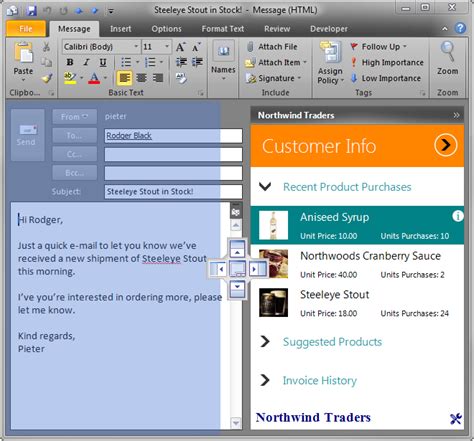Image resolution: width=474 pixels, height=441 pixels.
Task: Grow font size icon
Action: pyautogui.click(x=180, y=47)
